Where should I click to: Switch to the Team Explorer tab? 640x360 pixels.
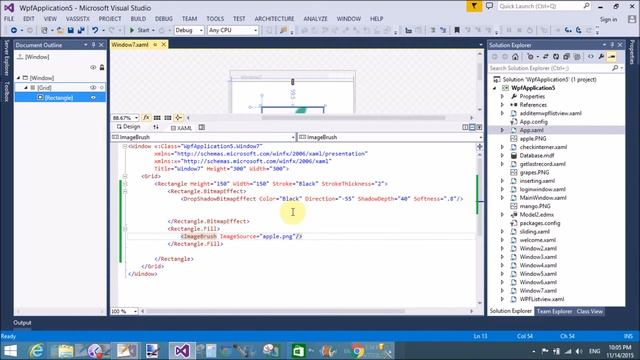(x=554, y=311)
